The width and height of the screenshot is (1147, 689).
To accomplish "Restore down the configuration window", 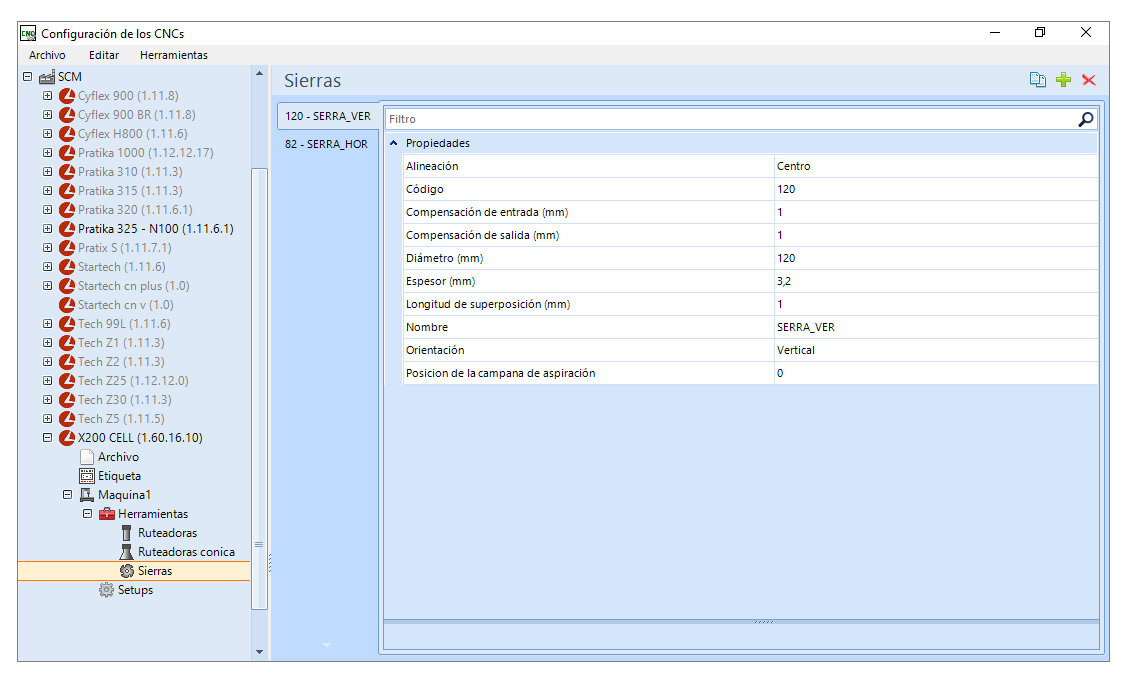I will (x=1039, y=32).
